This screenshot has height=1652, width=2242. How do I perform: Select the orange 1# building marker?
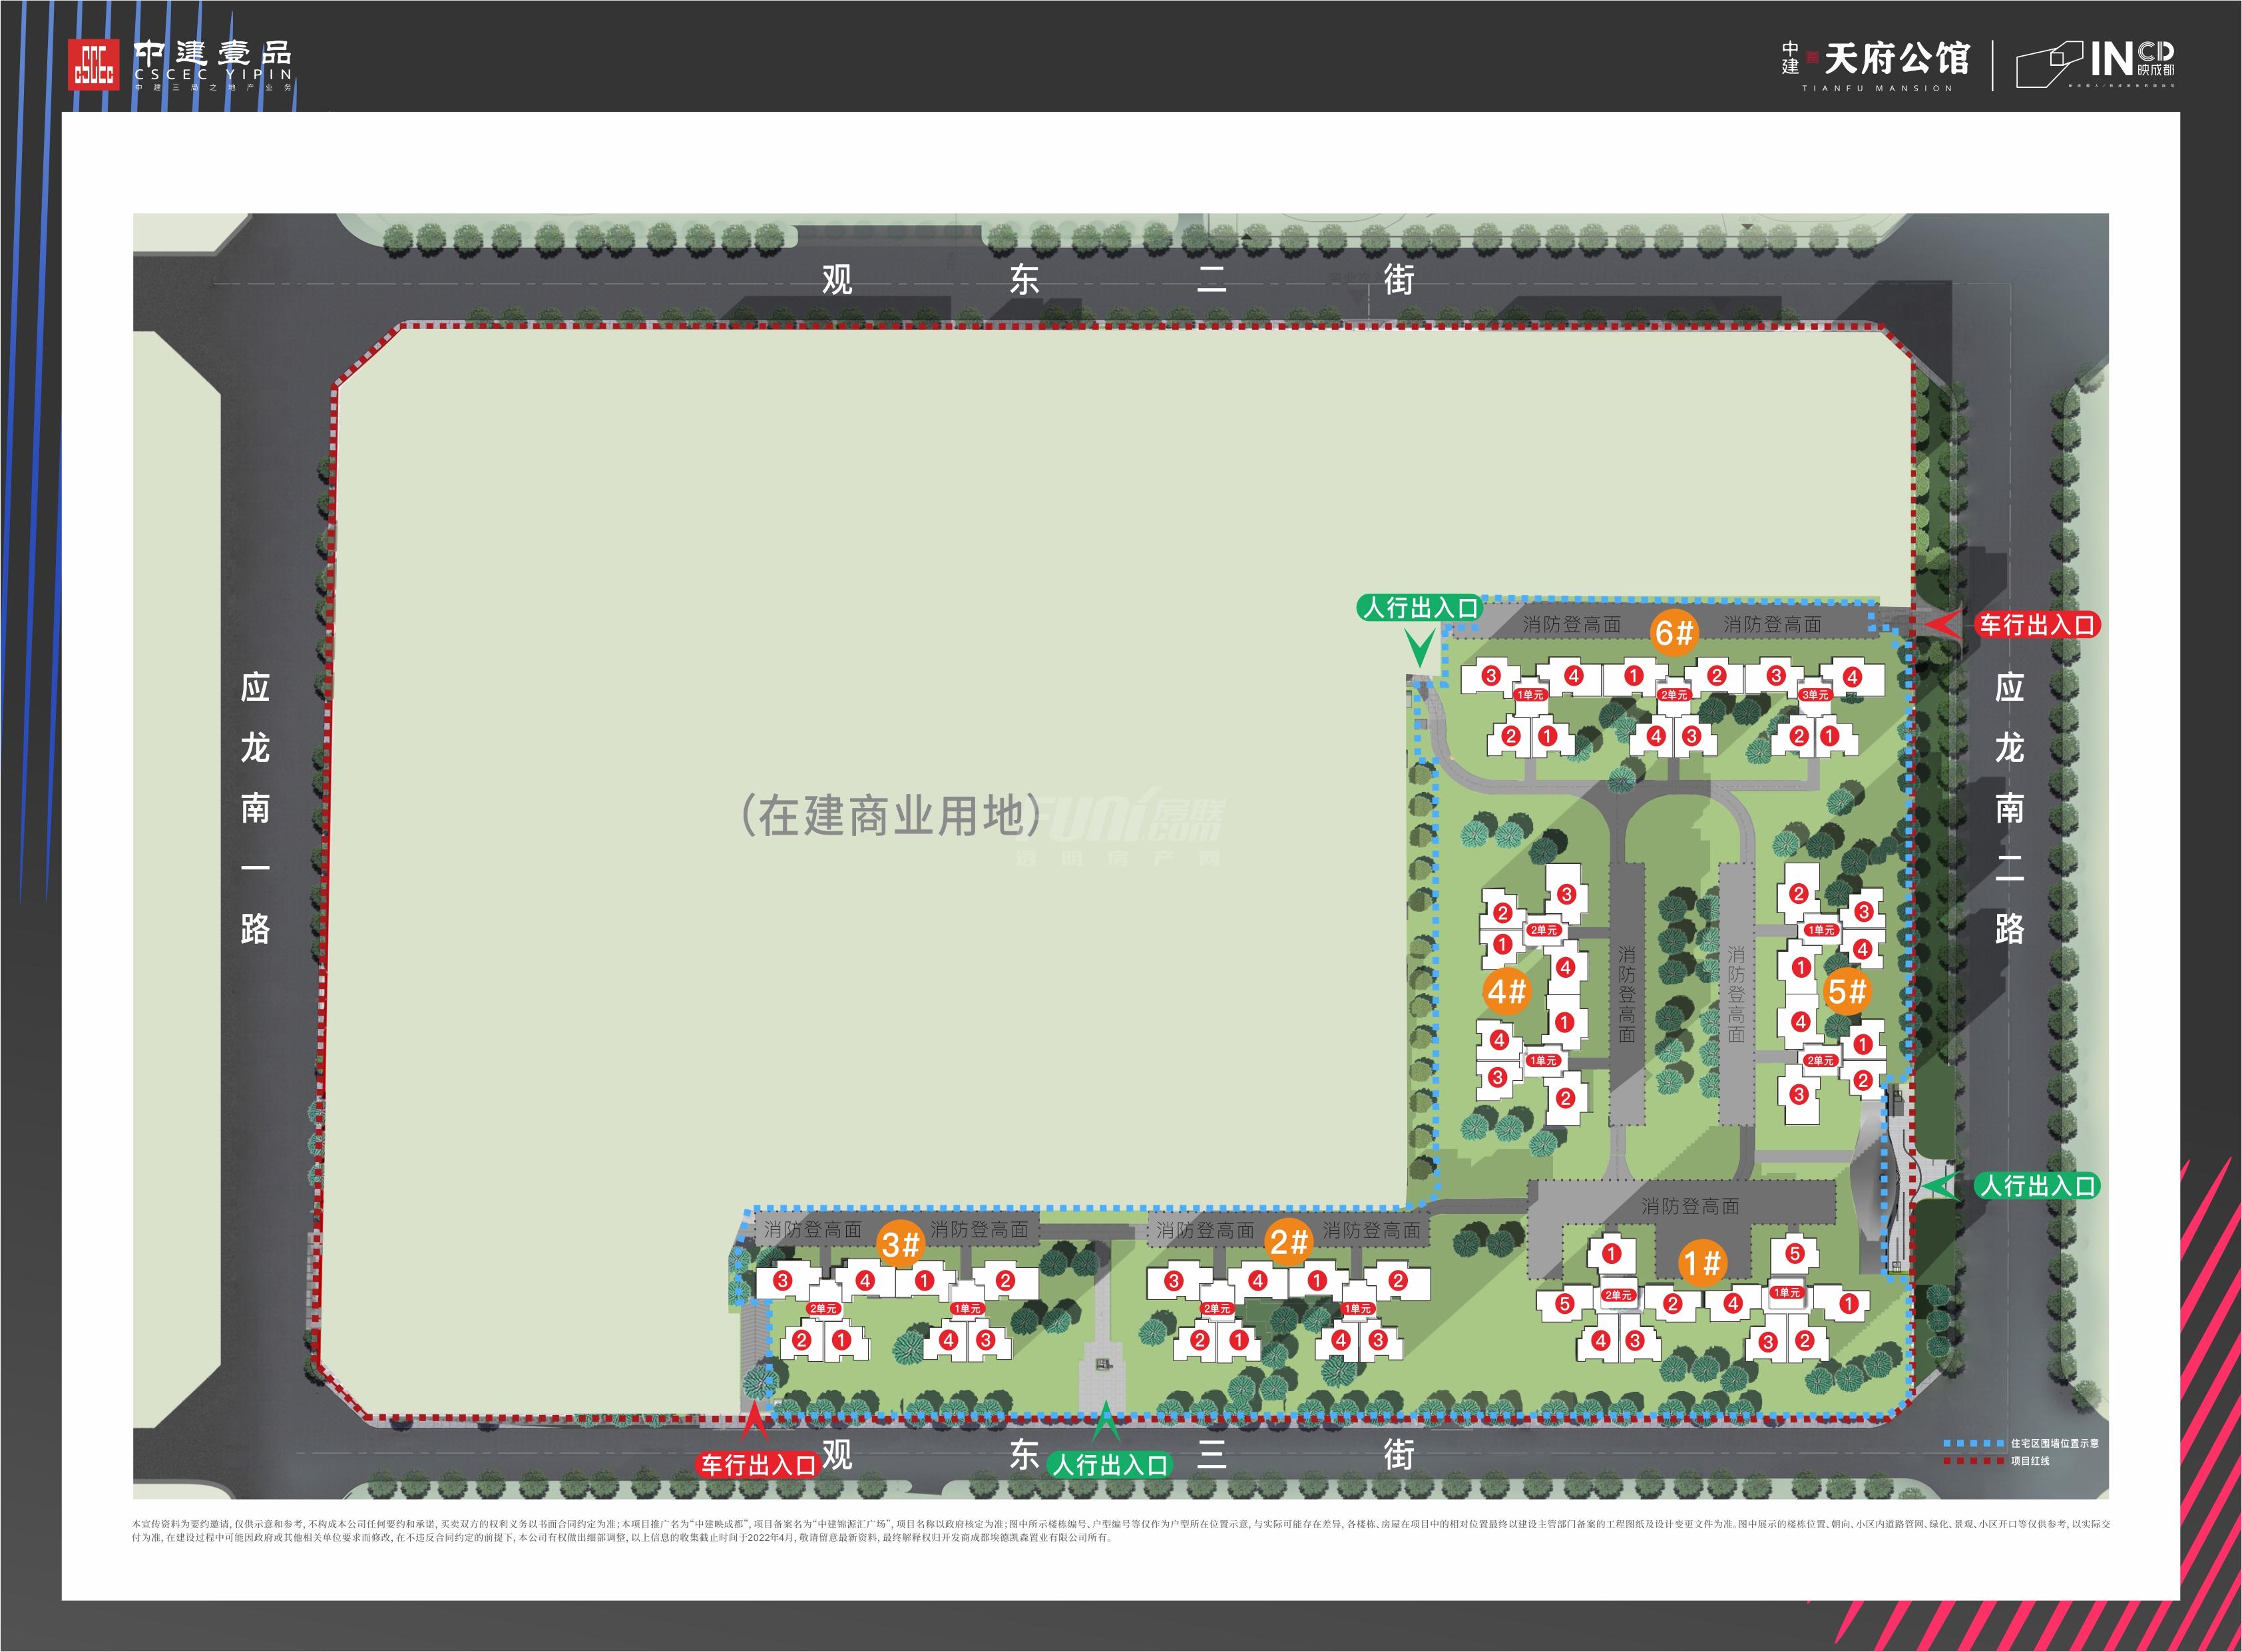click(1701, 1263)
